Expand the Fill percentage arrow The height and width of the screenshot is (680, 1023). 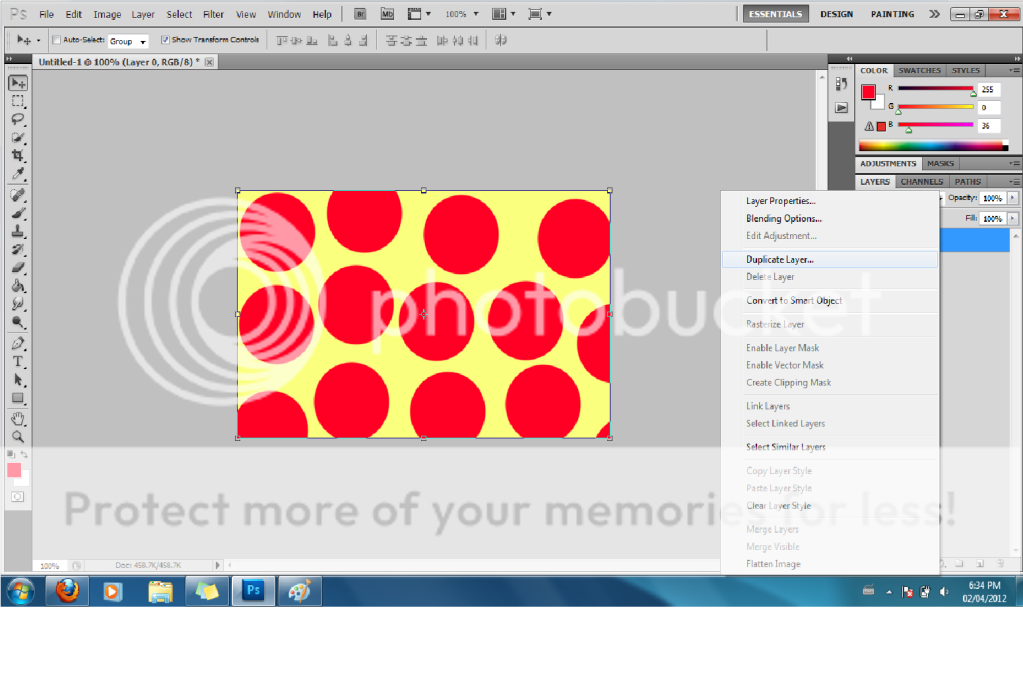[1013, 218]
